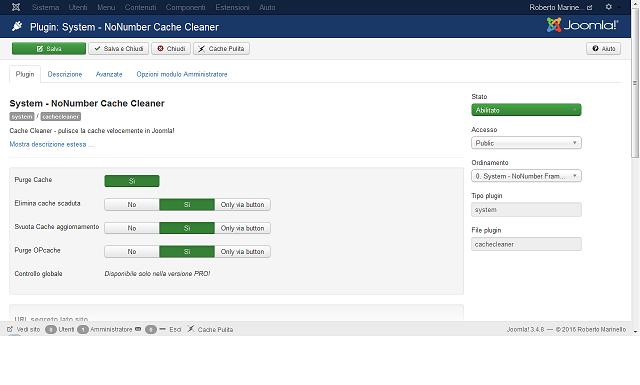
Task: Click the System - NoNumber Cache Cleaner heading
Action: click(87, 103)
